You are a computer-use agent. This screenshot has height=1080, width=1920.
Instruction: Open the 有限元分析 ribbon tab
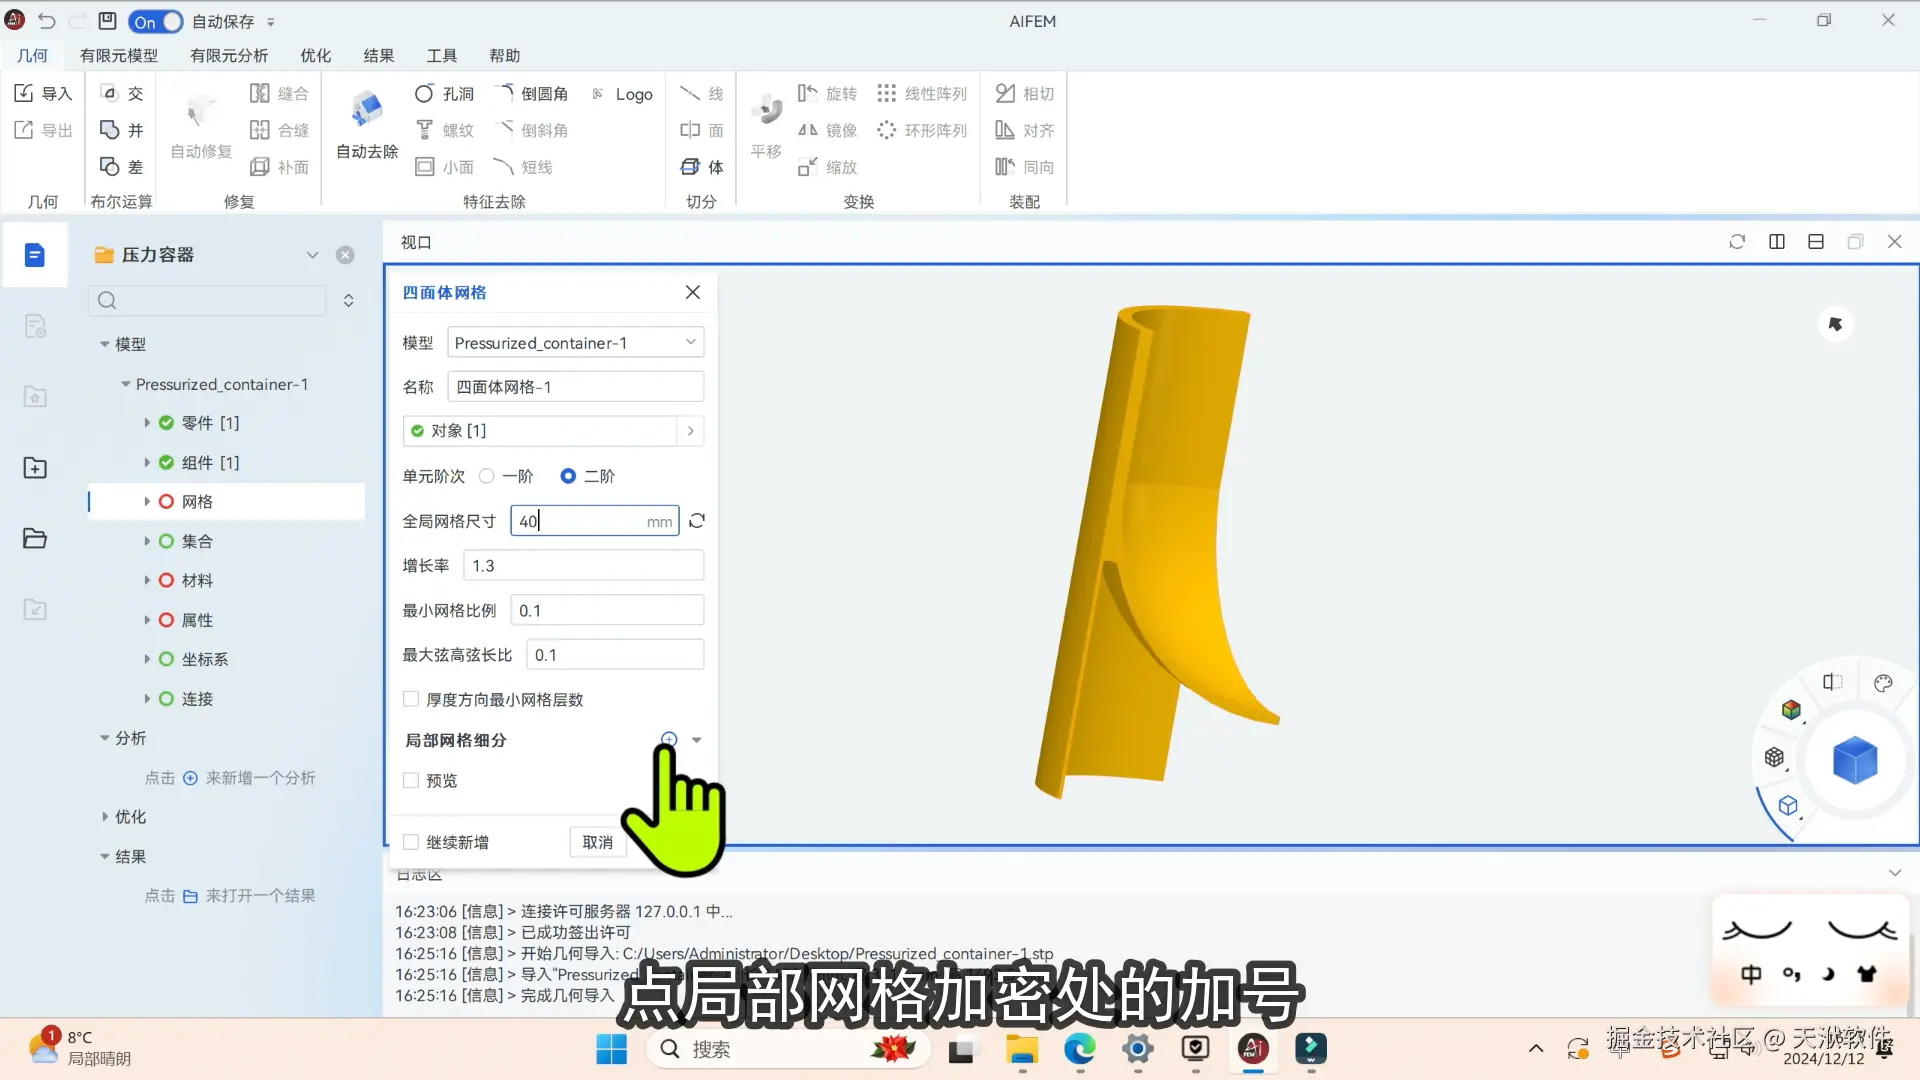tap(229, 56)
